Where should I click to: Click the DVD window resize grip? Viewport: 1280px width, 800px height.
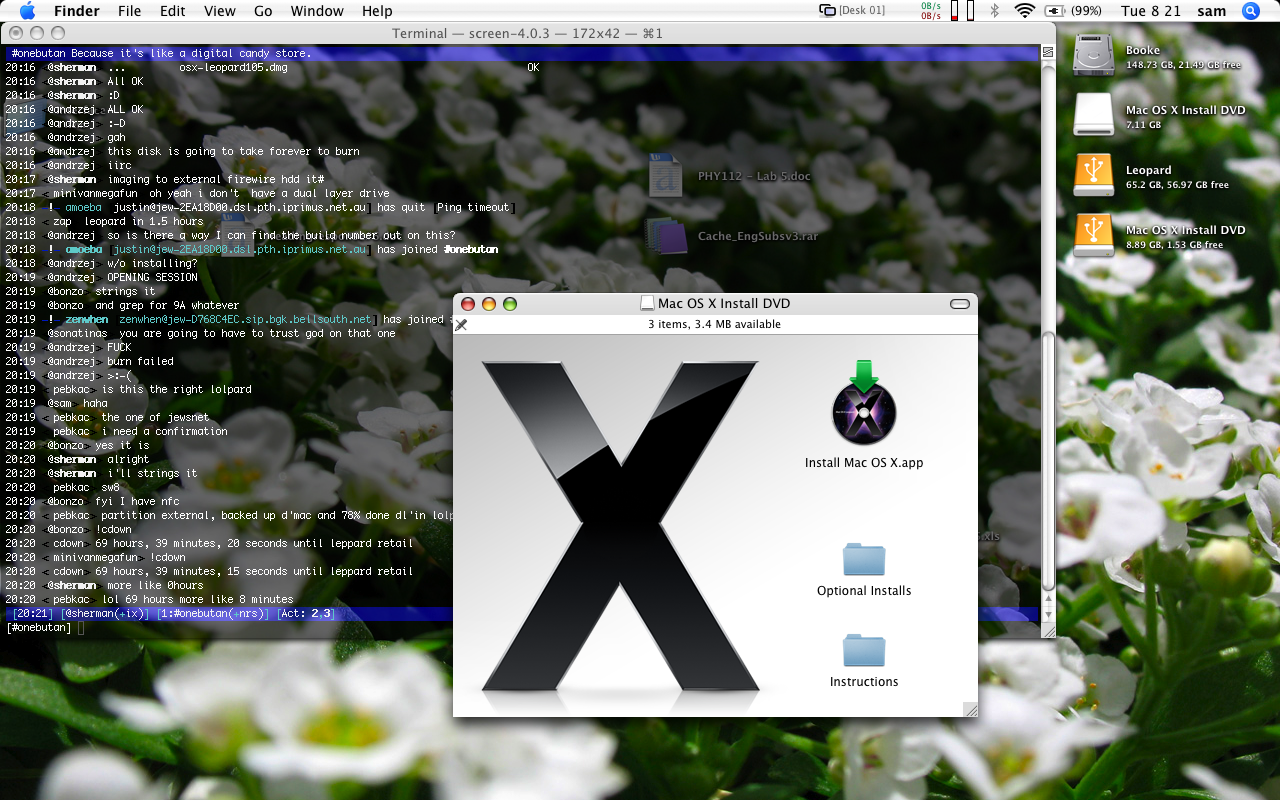pos(970,709)
